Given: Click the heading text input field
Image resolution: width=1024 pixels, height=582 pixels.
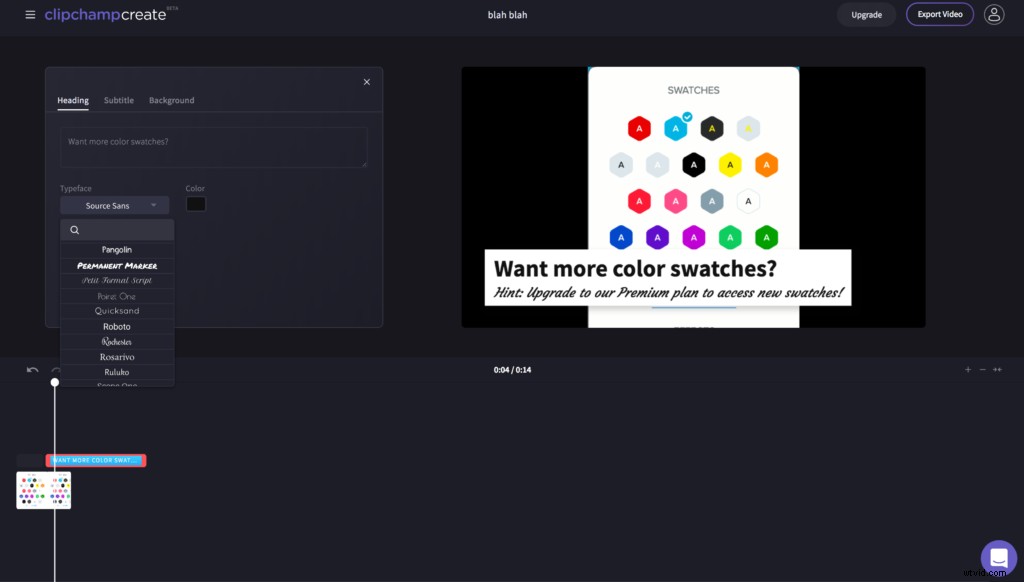Looking at the screenshot, I should 213,146.
